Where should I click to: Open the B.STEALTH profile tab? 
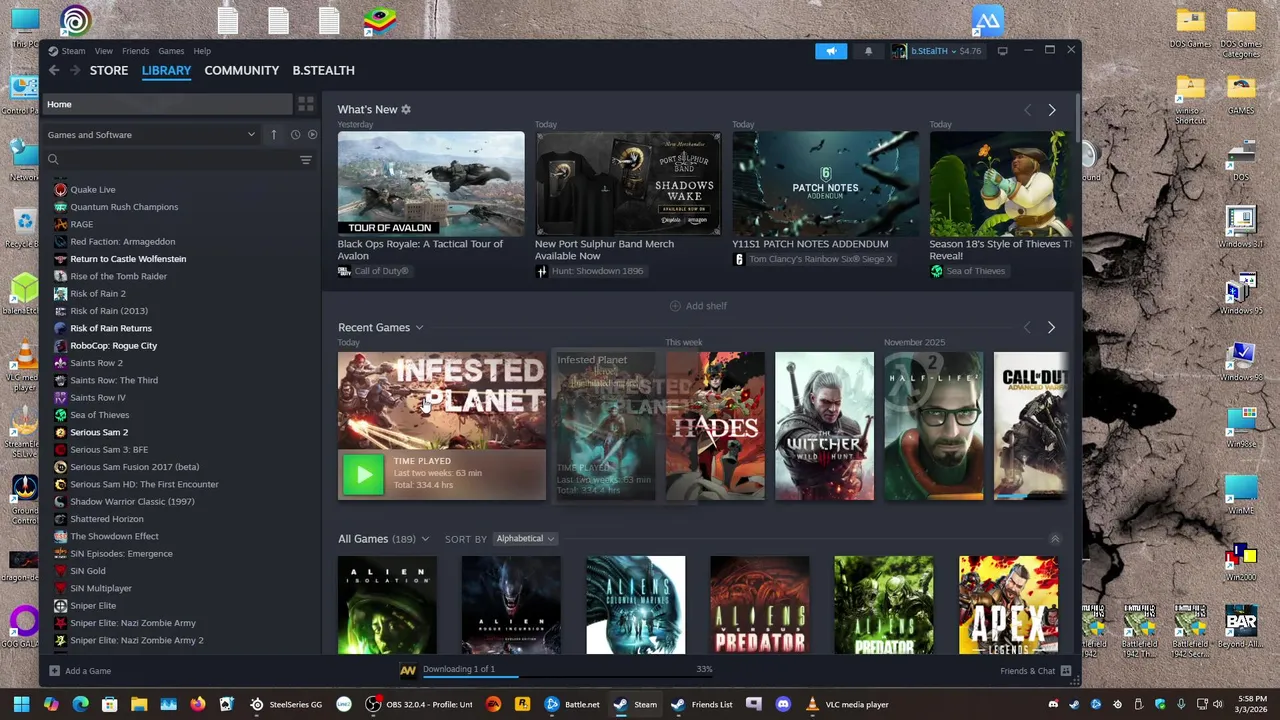pos(323,70)
